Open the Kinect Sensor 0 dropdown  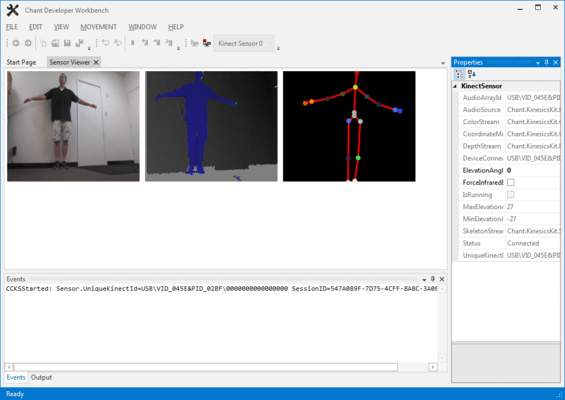[x=270, y=43]
